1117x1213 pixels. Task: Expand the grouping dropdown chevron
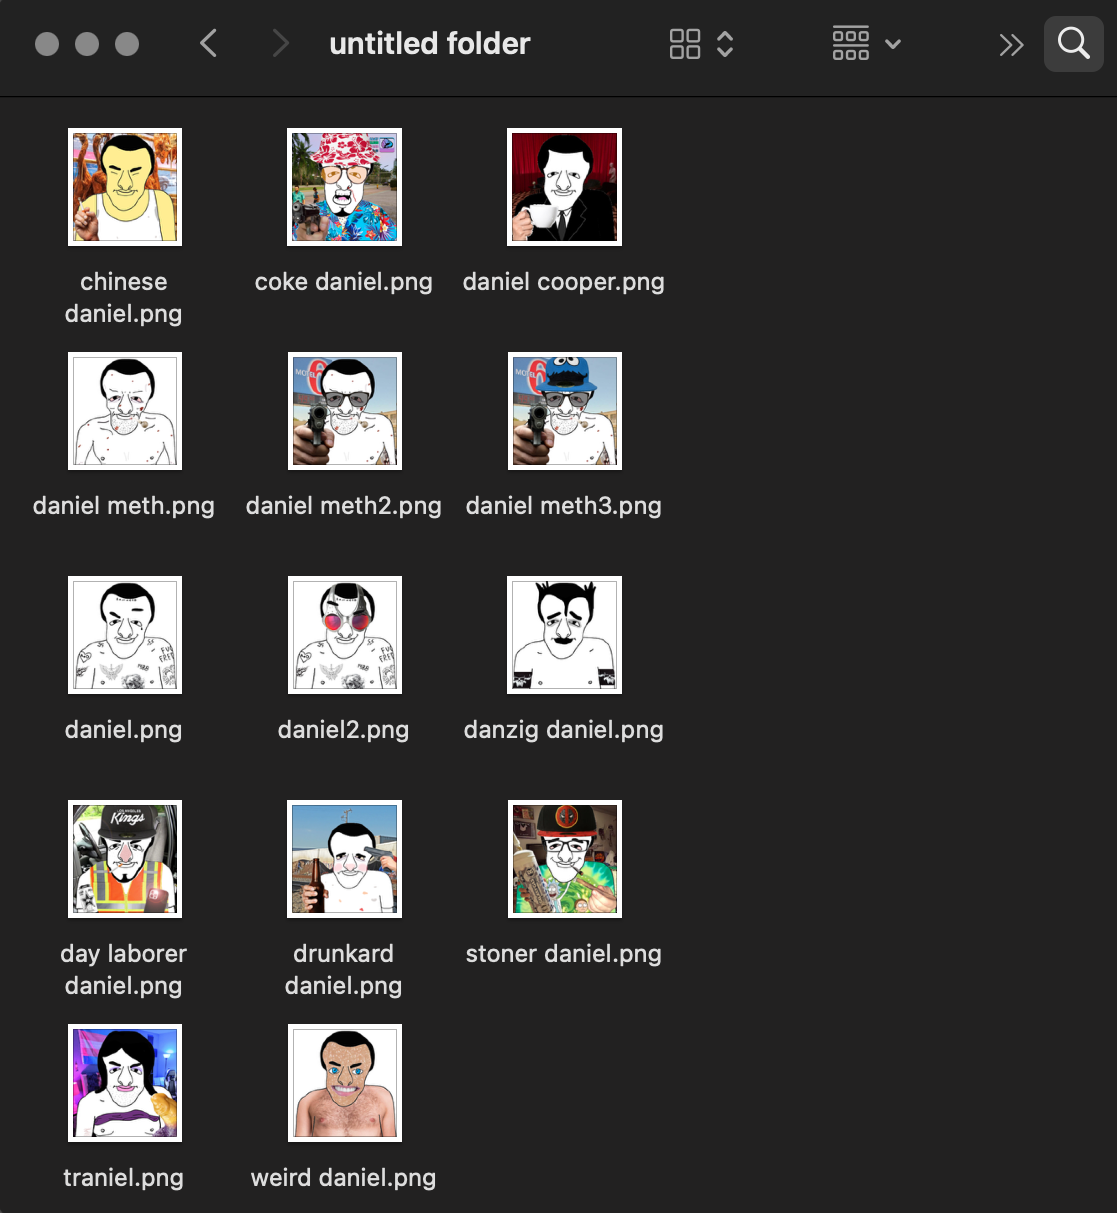894,44
